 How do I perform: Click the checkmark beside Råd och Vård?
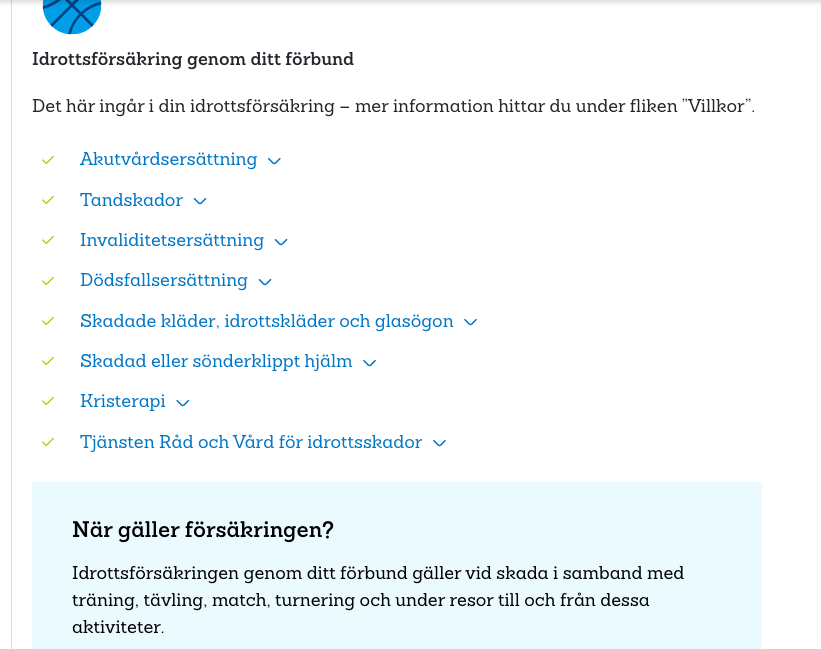[x=47, y=442]
